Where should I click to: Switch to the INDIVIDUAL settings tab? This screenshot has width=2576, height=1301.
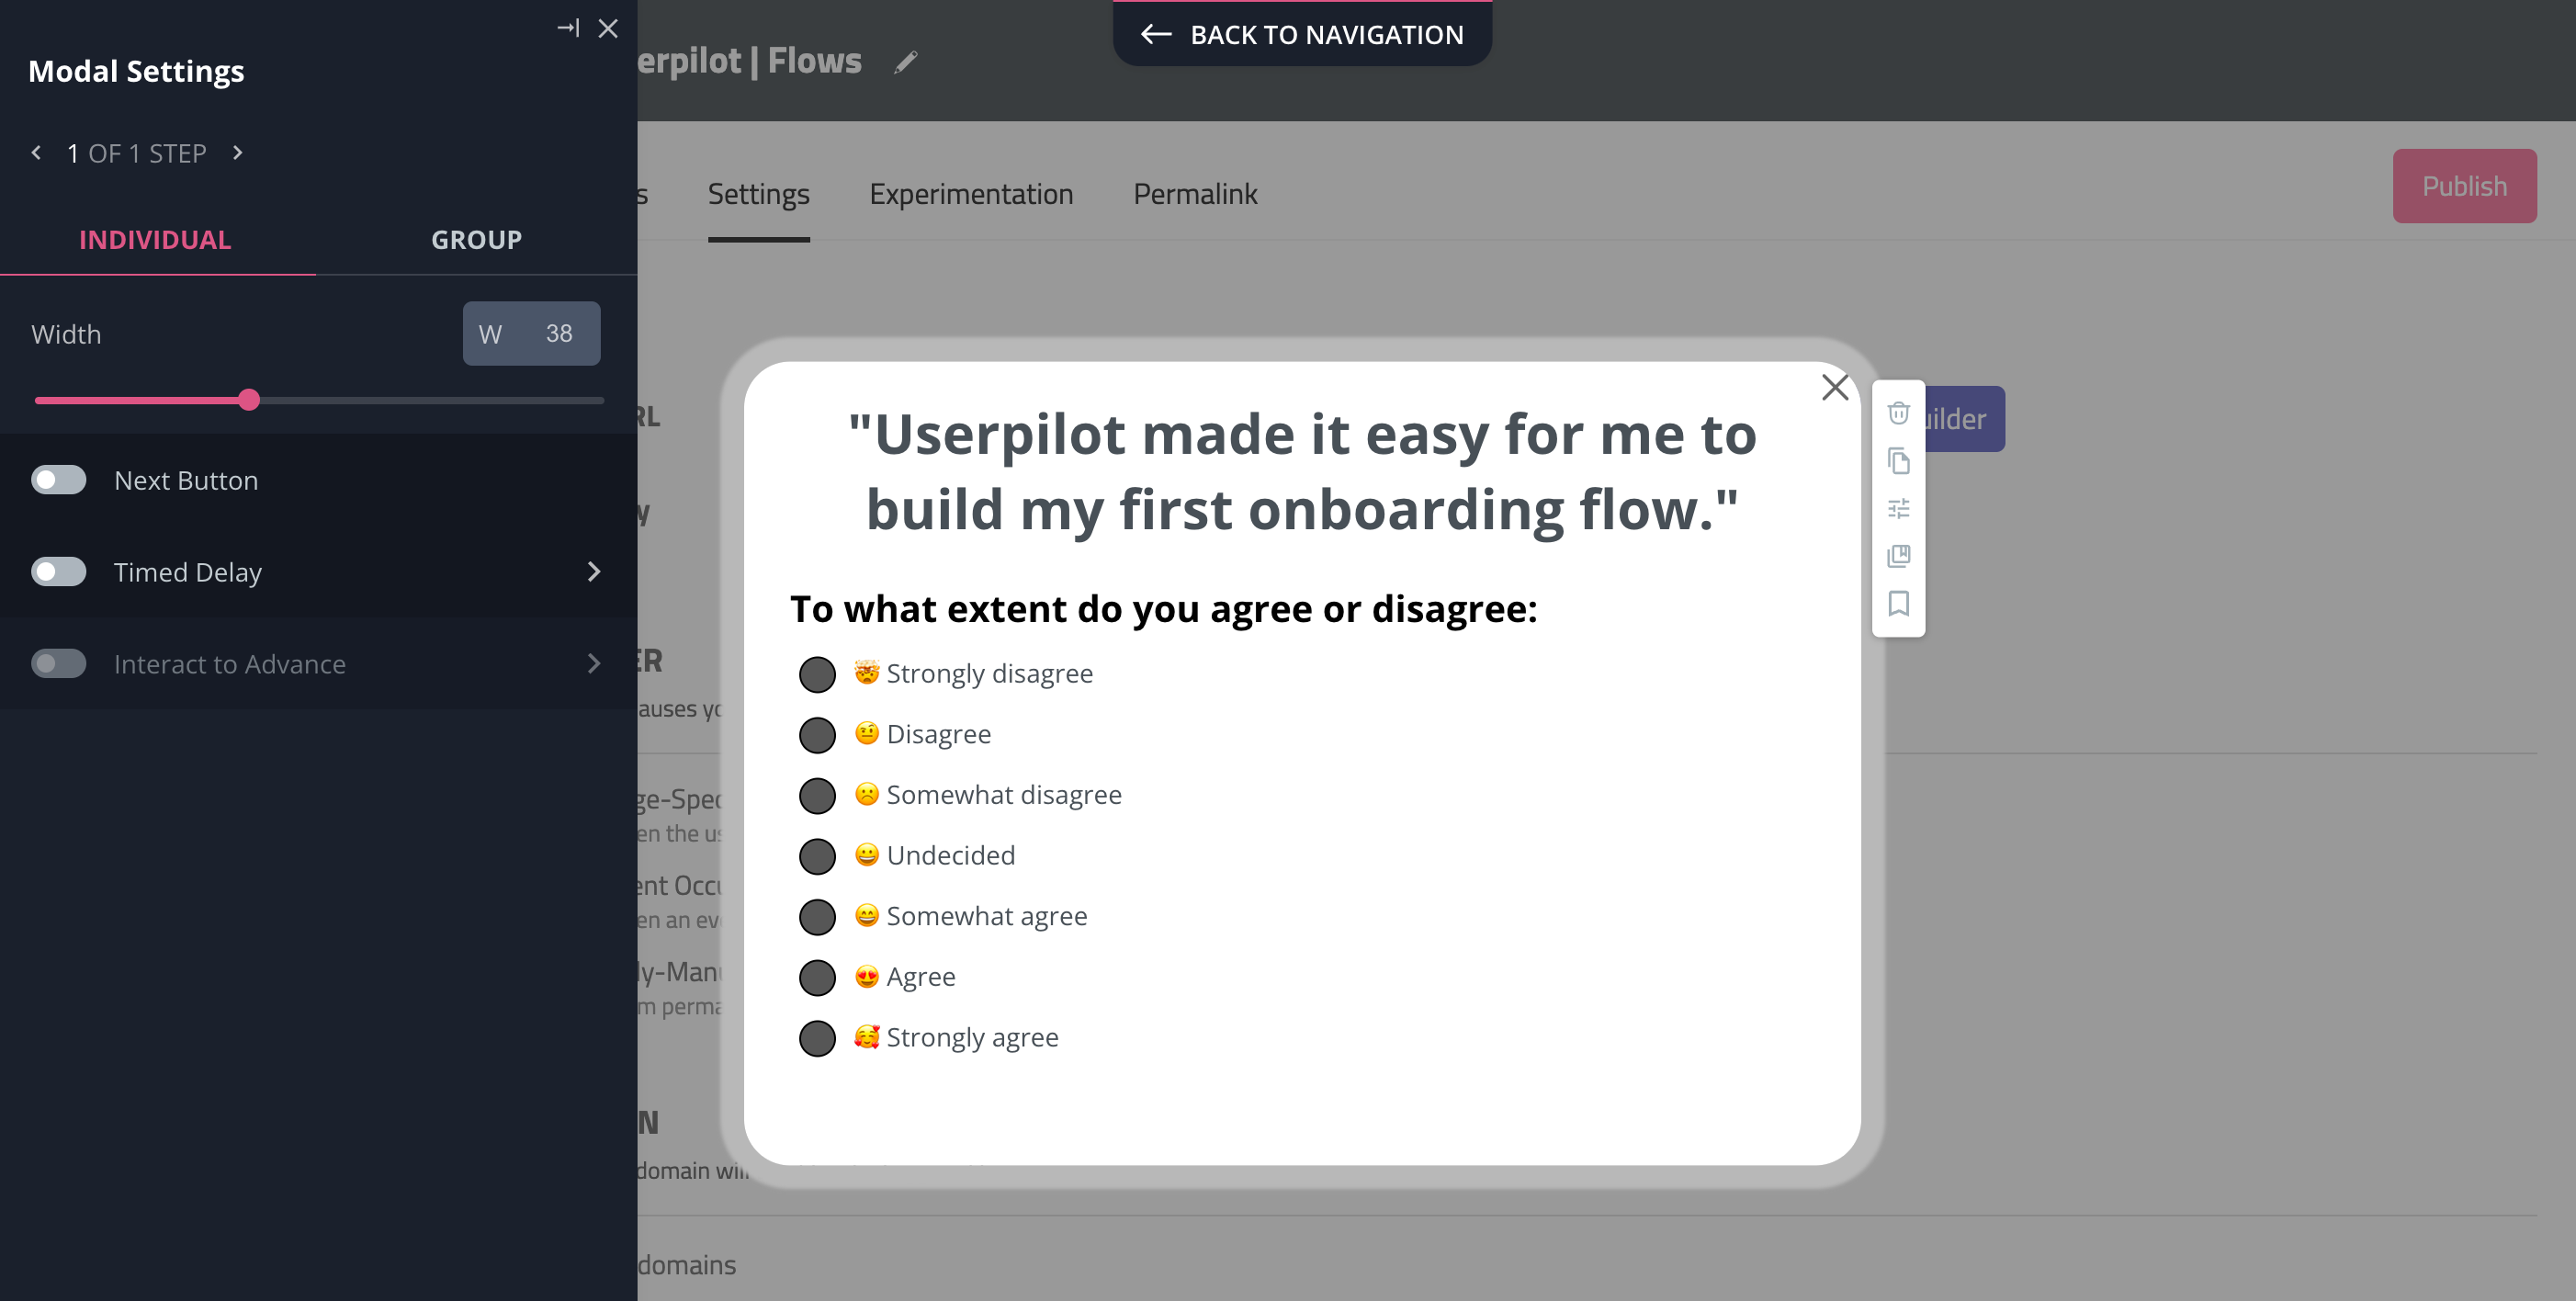154,239
